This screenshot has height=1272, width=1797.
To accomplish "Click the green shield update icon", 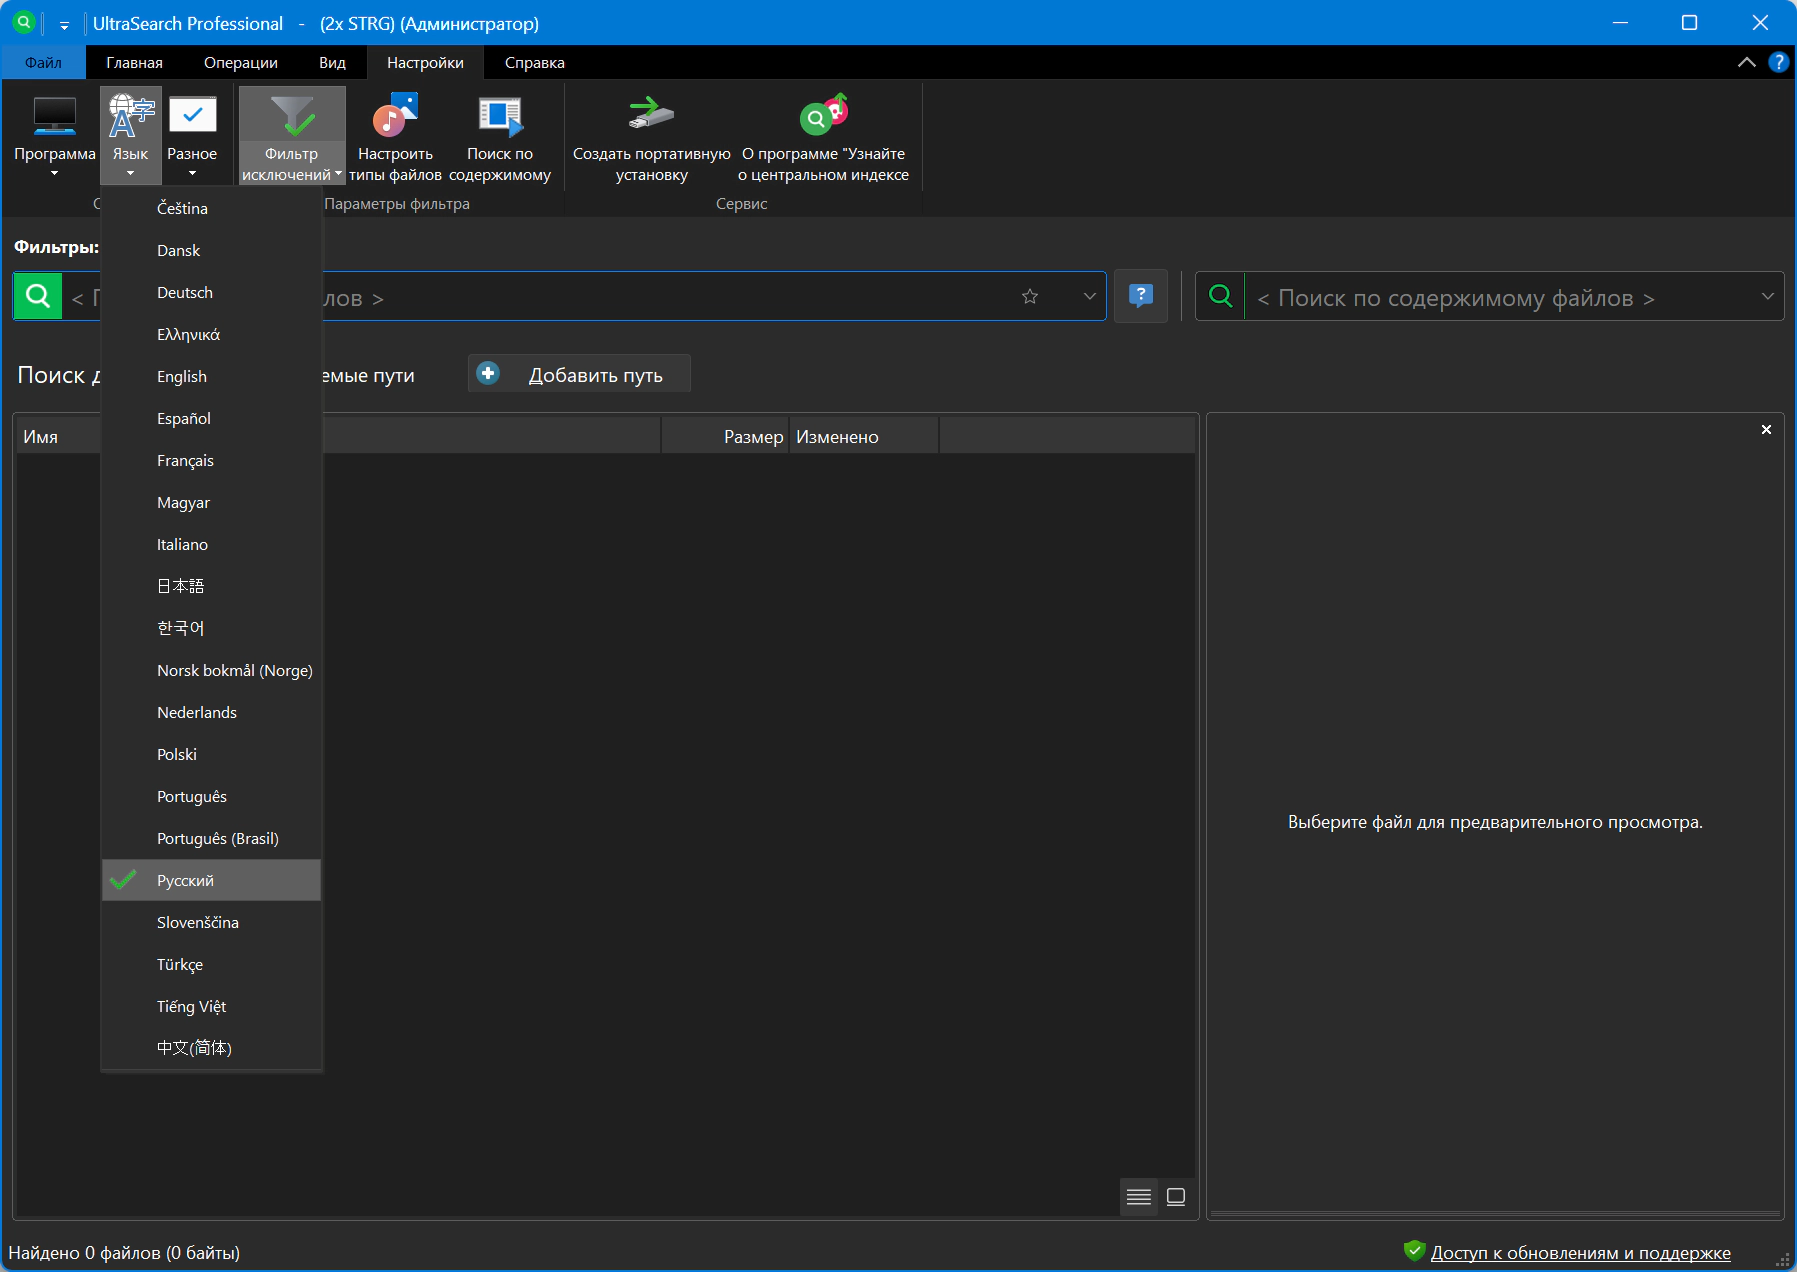I will 1414,1251.
